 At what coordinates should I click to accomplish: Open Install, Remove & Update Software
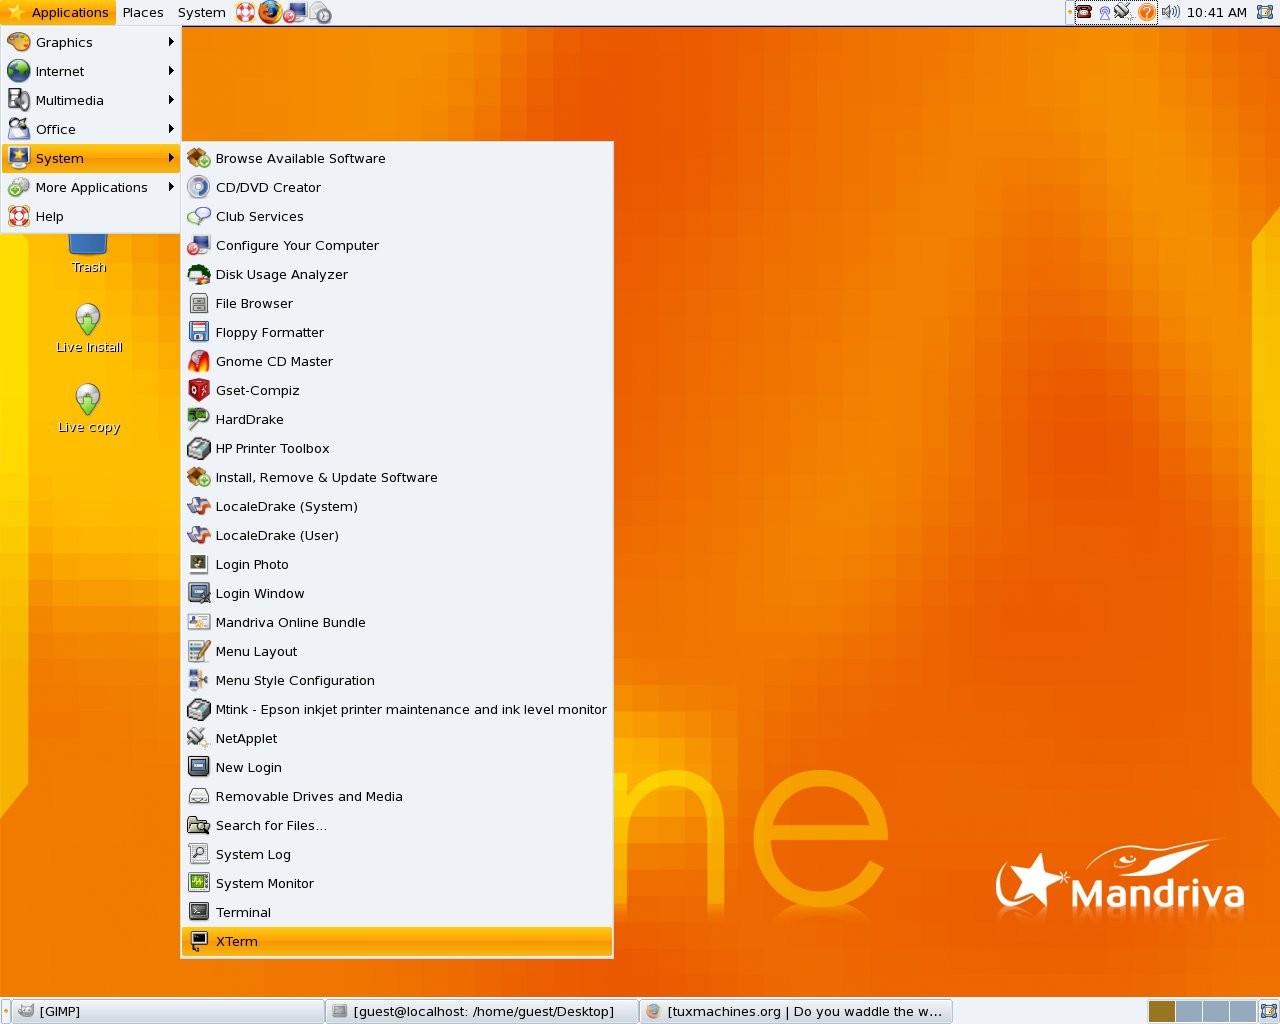(x=397, y=477)
